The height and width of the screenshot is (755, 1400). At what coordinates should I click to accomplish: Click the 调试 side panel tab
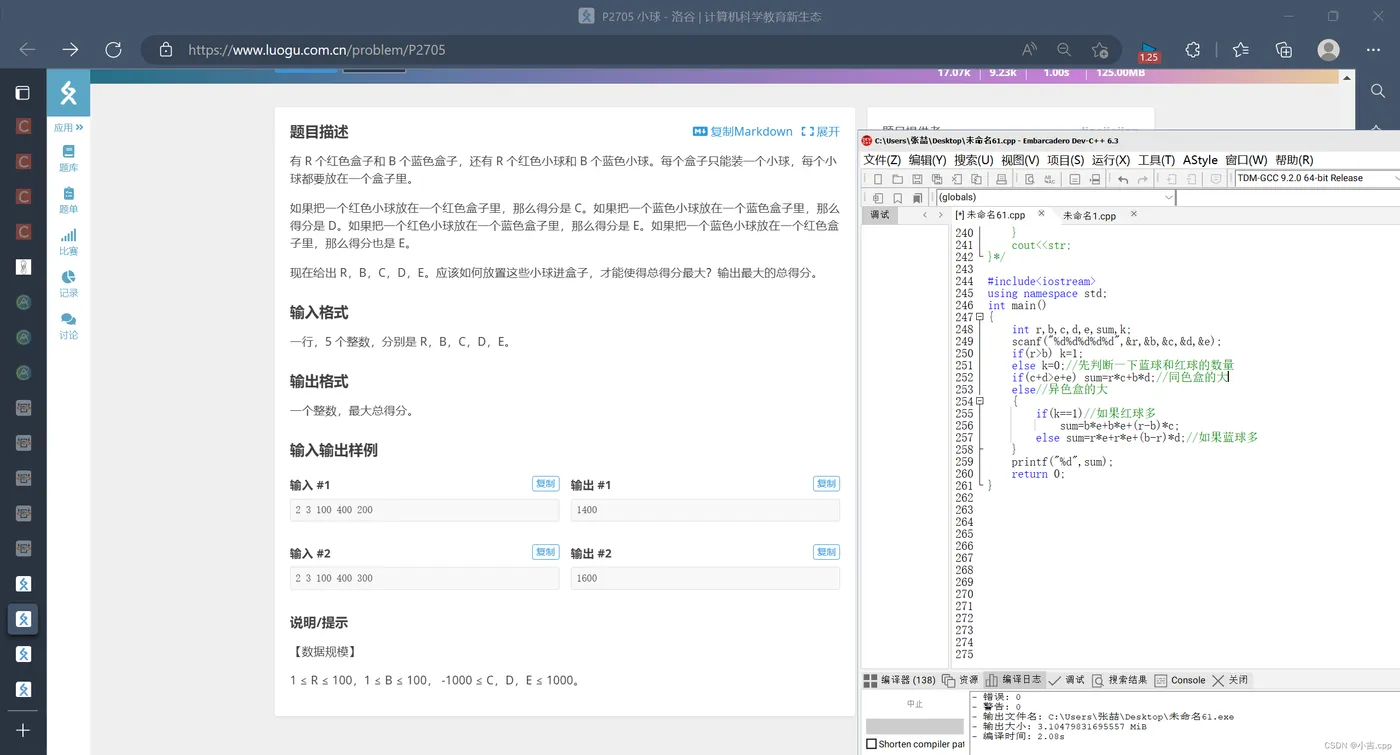pos(880,215)
